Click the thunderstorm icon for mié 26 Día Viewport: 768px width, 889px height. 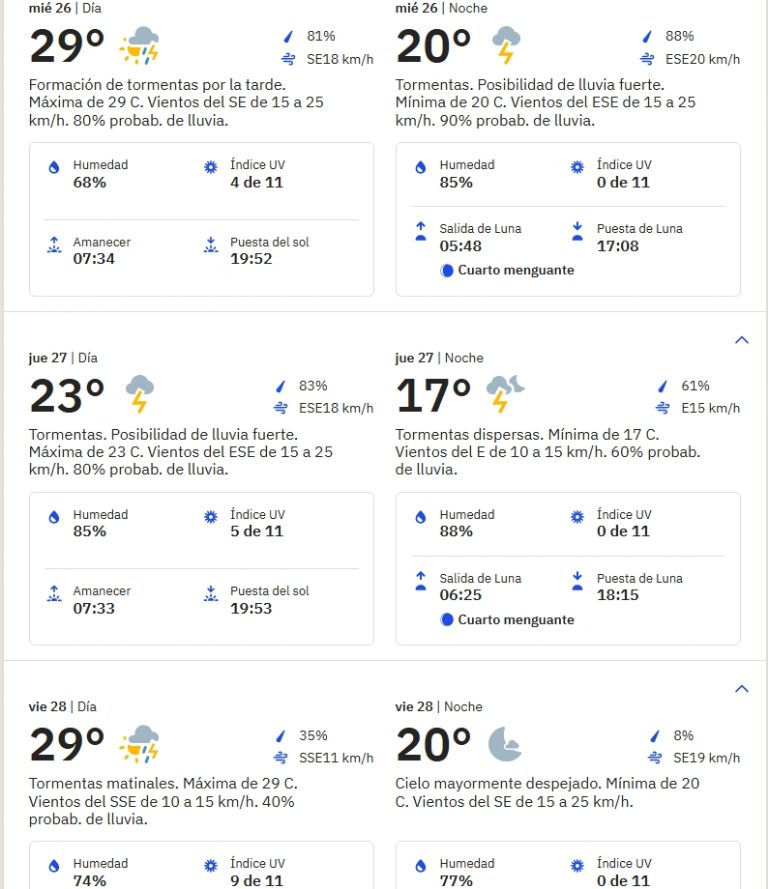139,46
